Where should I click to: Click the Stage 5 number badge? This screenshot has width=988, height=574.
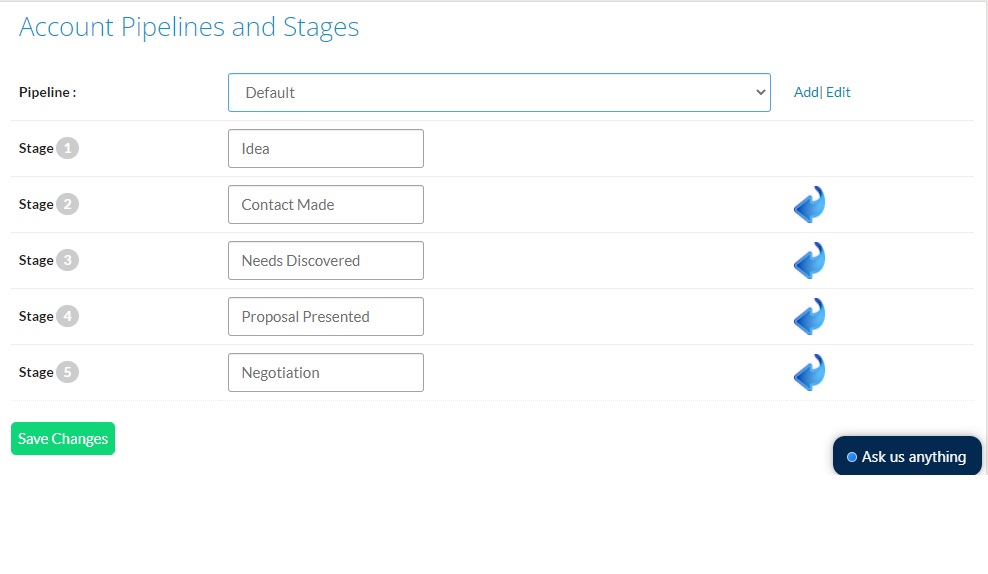(67, 372)
